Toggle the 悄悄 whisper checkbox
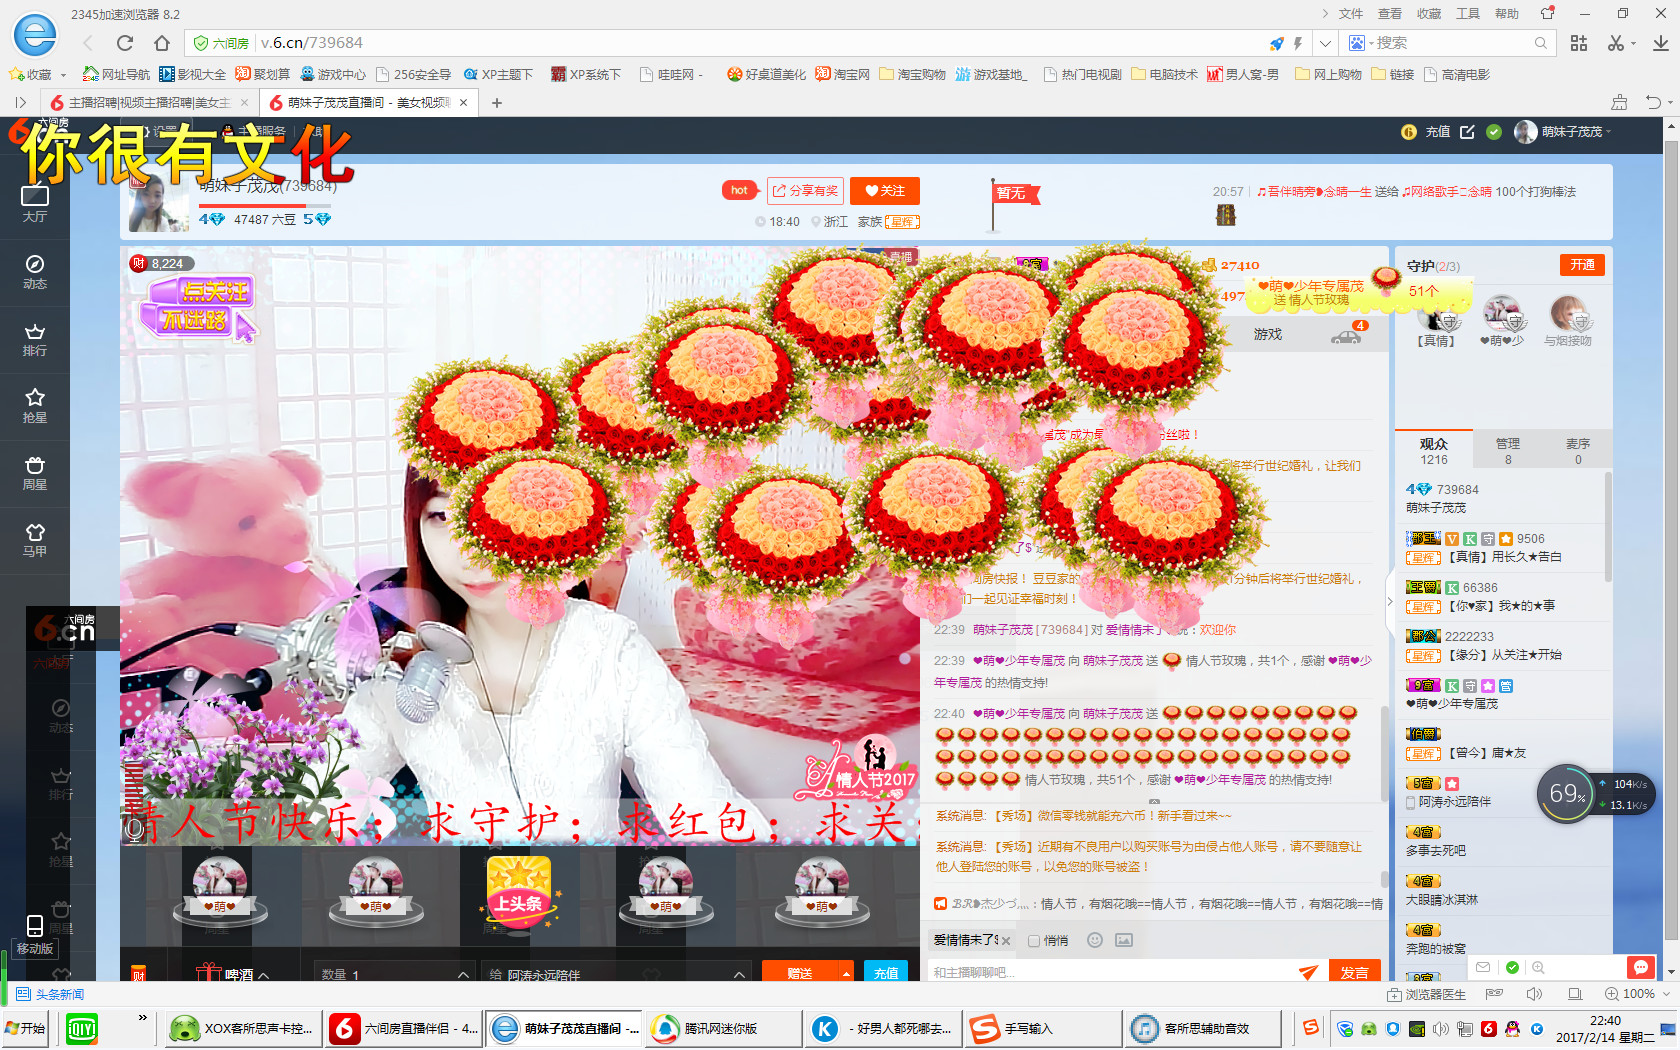 [1034, 941]
